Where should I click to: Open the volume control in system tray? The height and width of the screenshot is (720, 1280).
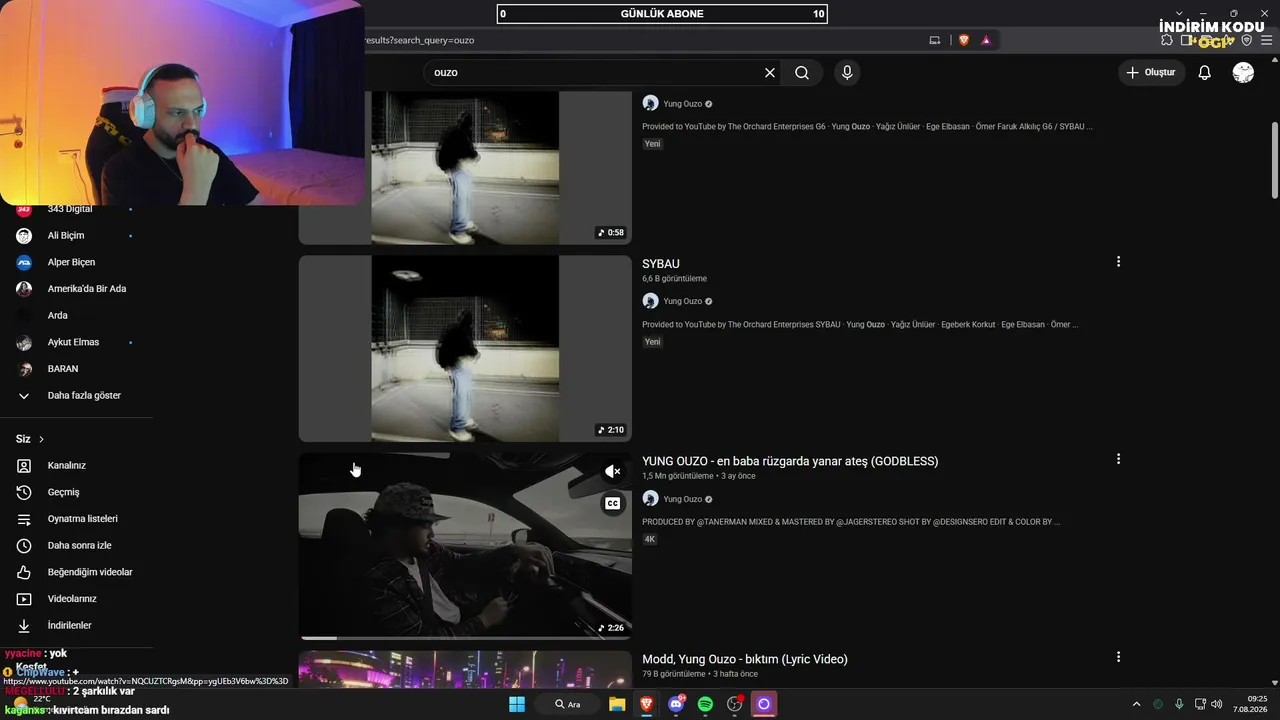[x=1216, y=704]
